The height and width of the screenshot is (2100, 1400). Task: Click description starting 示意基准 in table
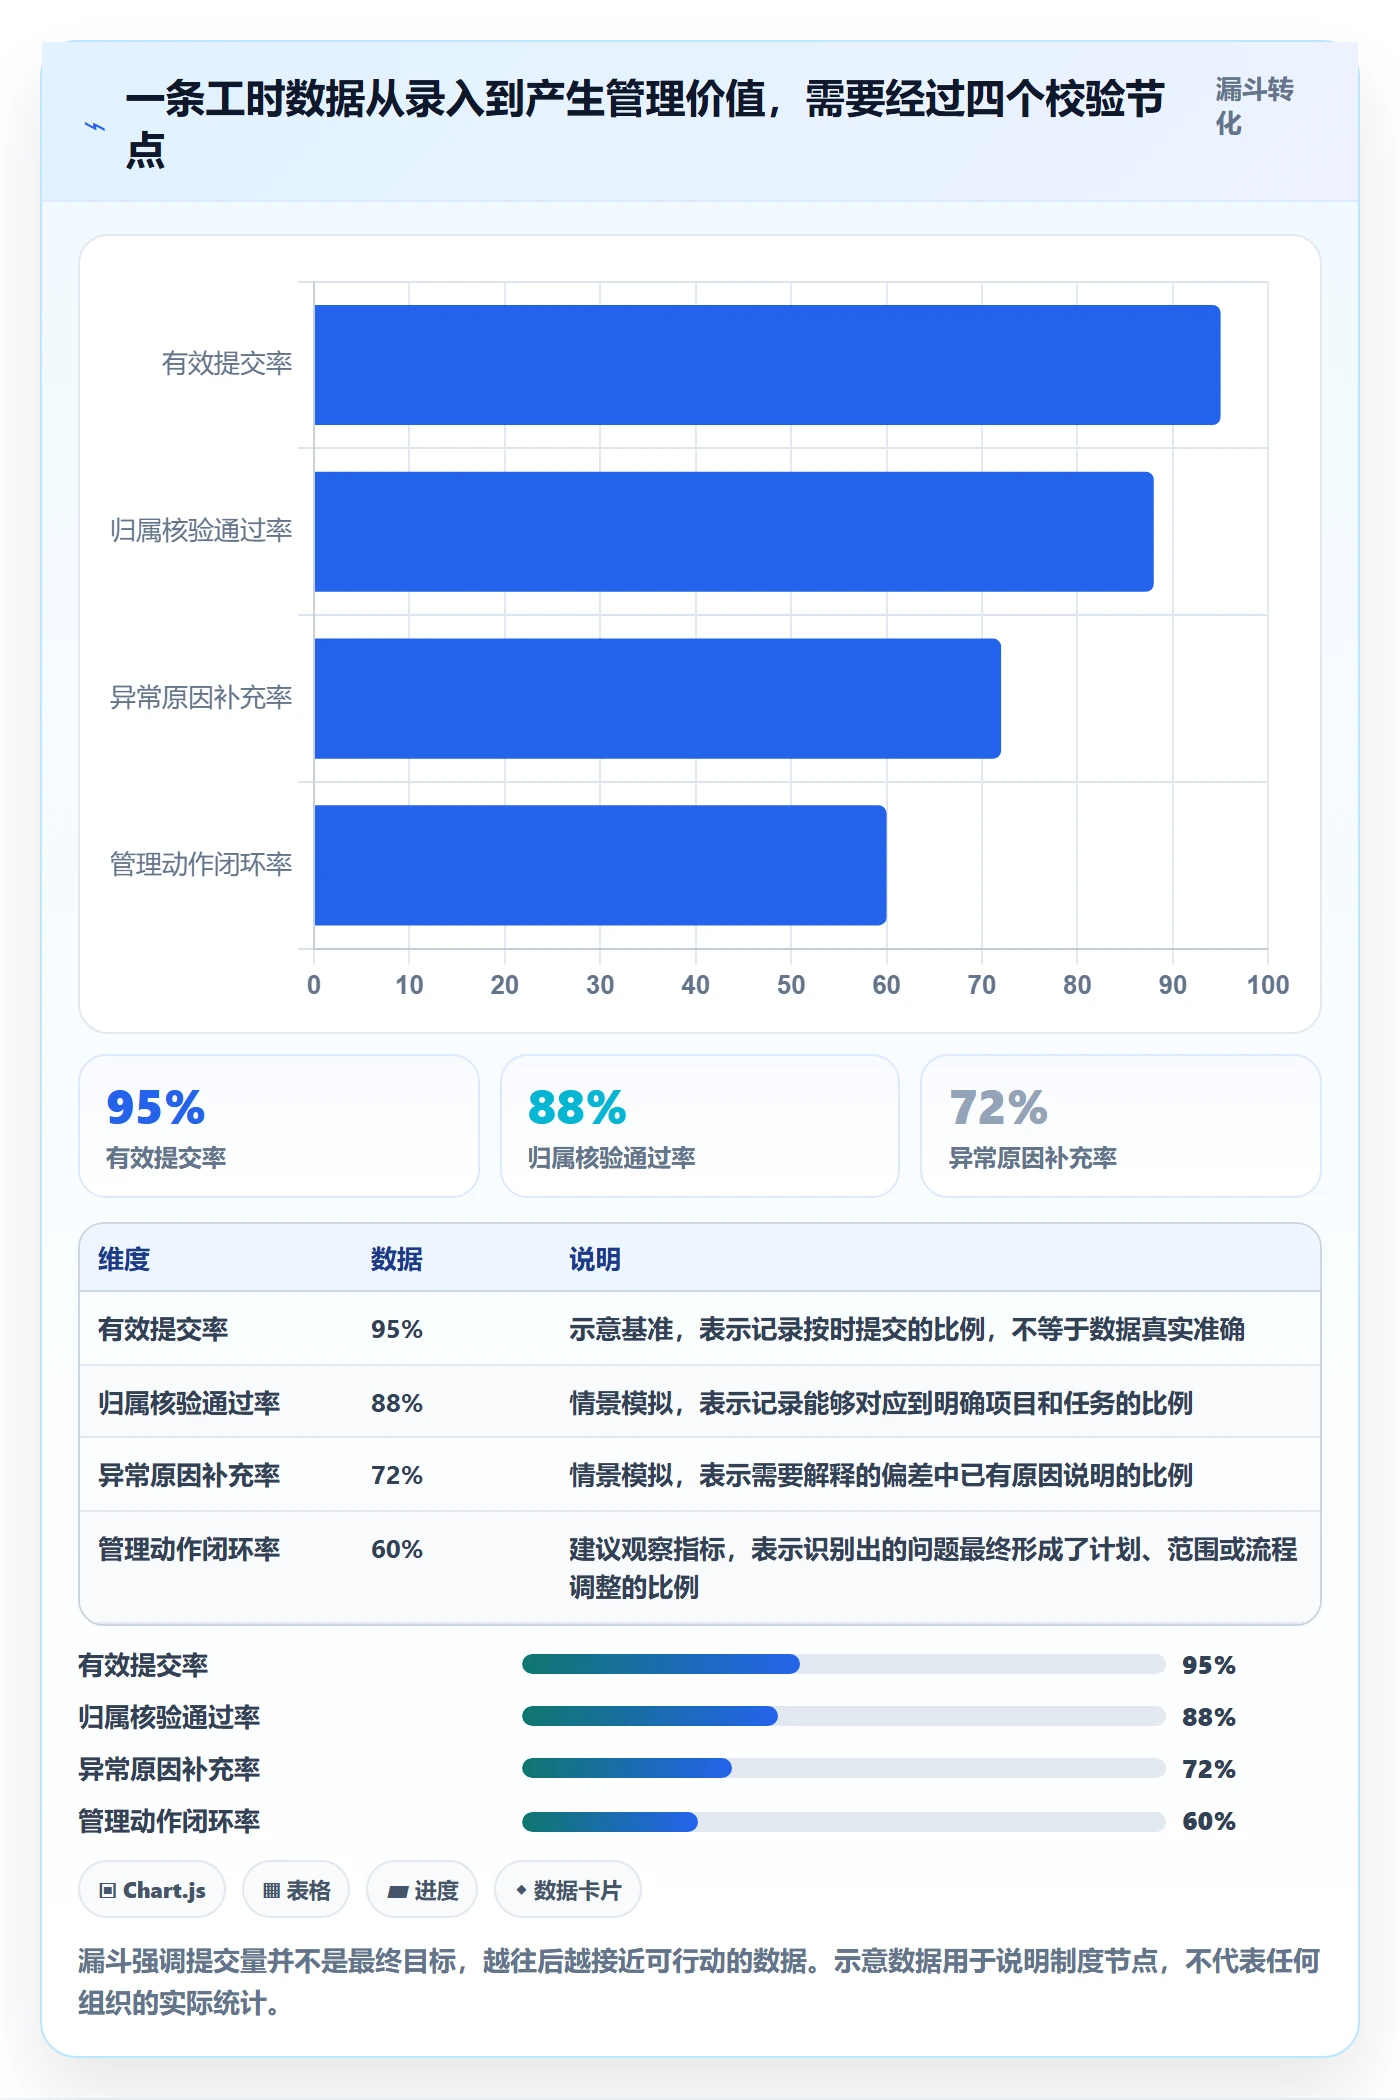(907, 1329)
